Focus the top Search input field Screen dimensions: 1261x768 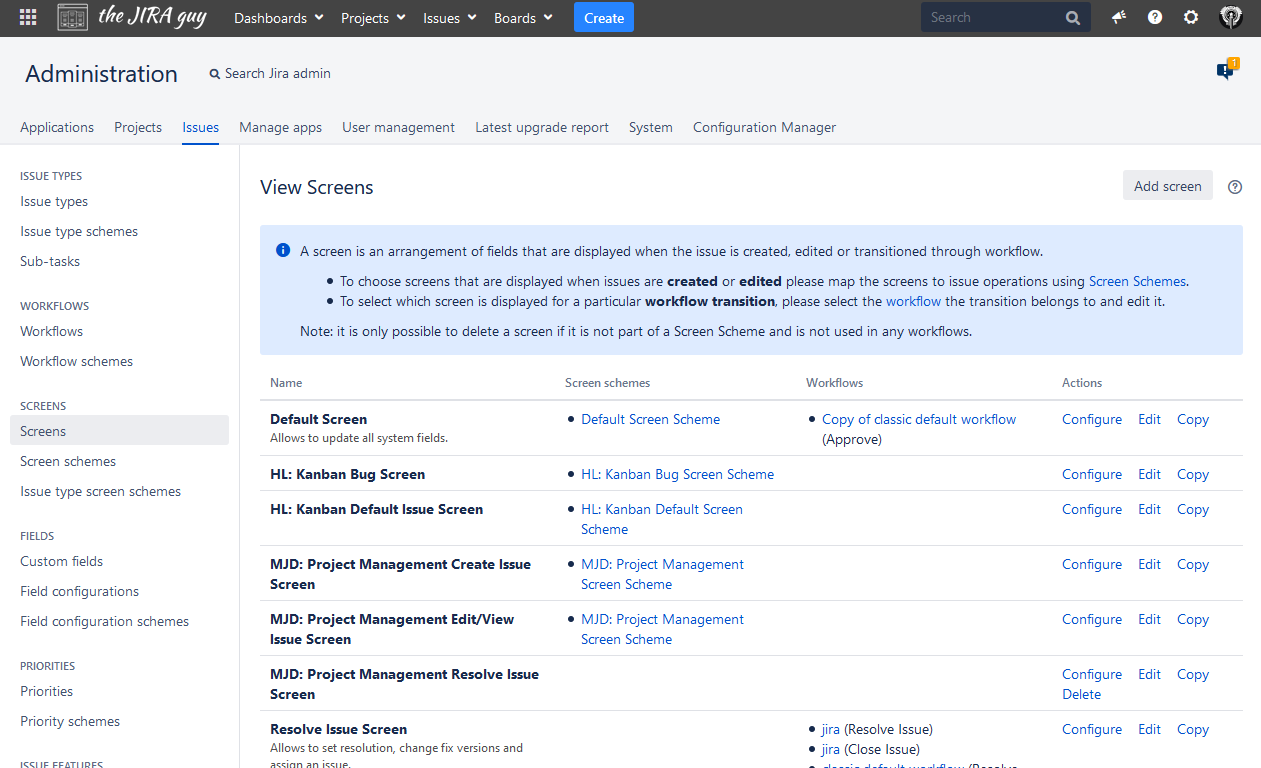990,18
